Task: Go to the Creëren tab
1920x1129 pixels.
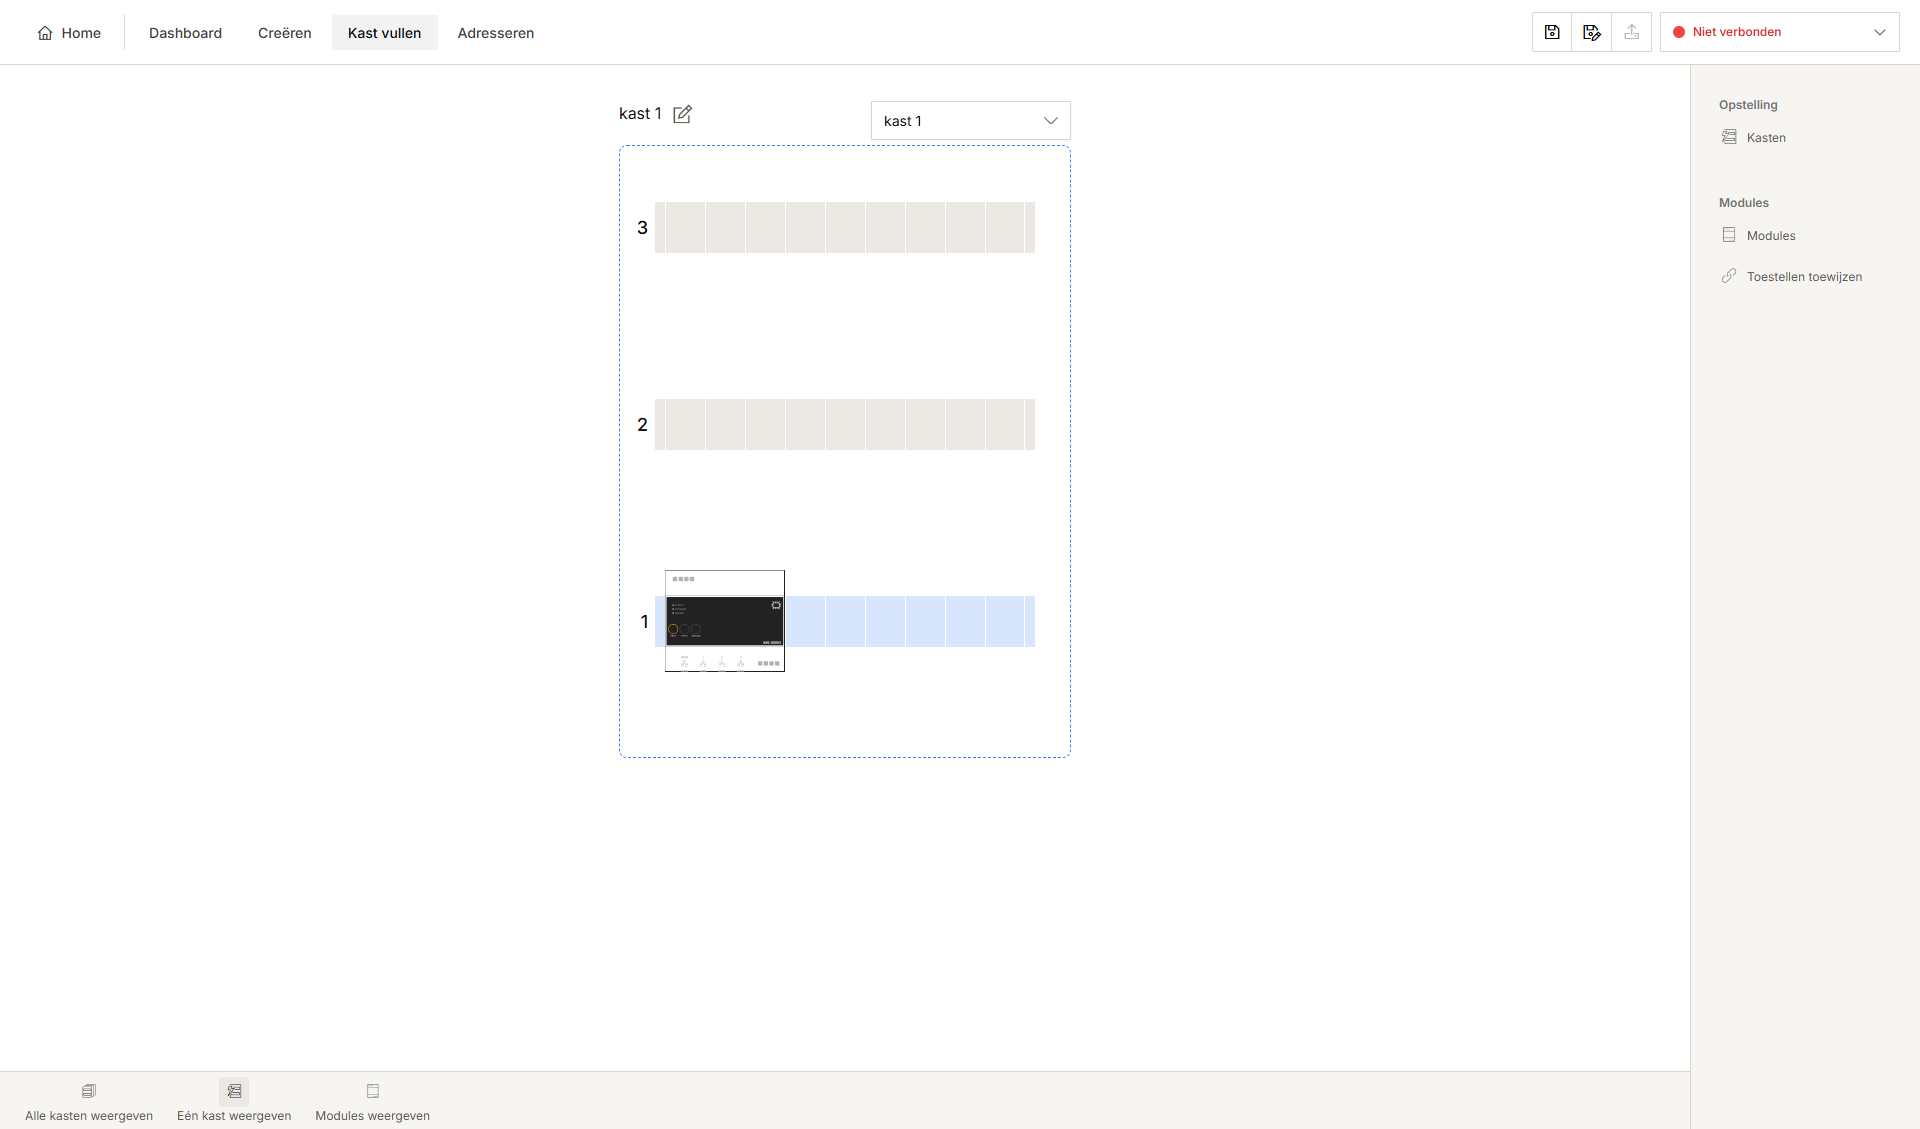Action: point(284,33)
